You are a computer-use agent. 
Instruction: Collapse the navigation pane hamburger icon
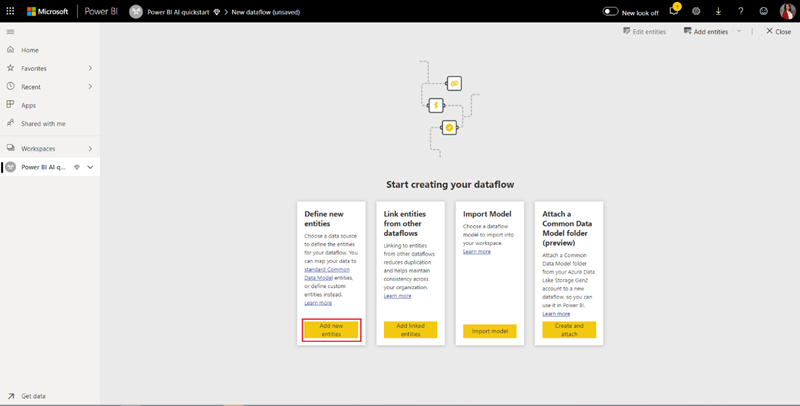(x=11, y=32)
